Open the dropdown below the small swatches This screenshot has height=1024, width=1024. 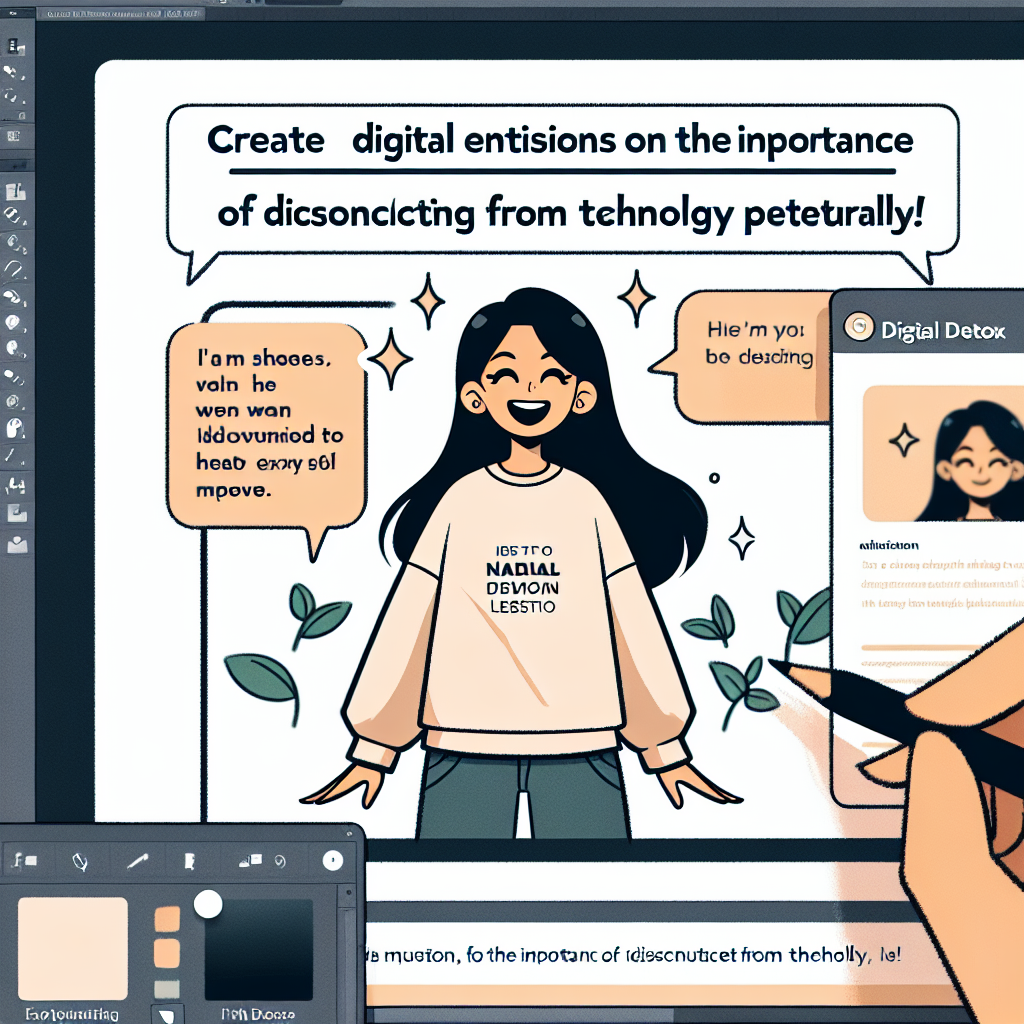pyautogui.click(x=167, y=1015)
